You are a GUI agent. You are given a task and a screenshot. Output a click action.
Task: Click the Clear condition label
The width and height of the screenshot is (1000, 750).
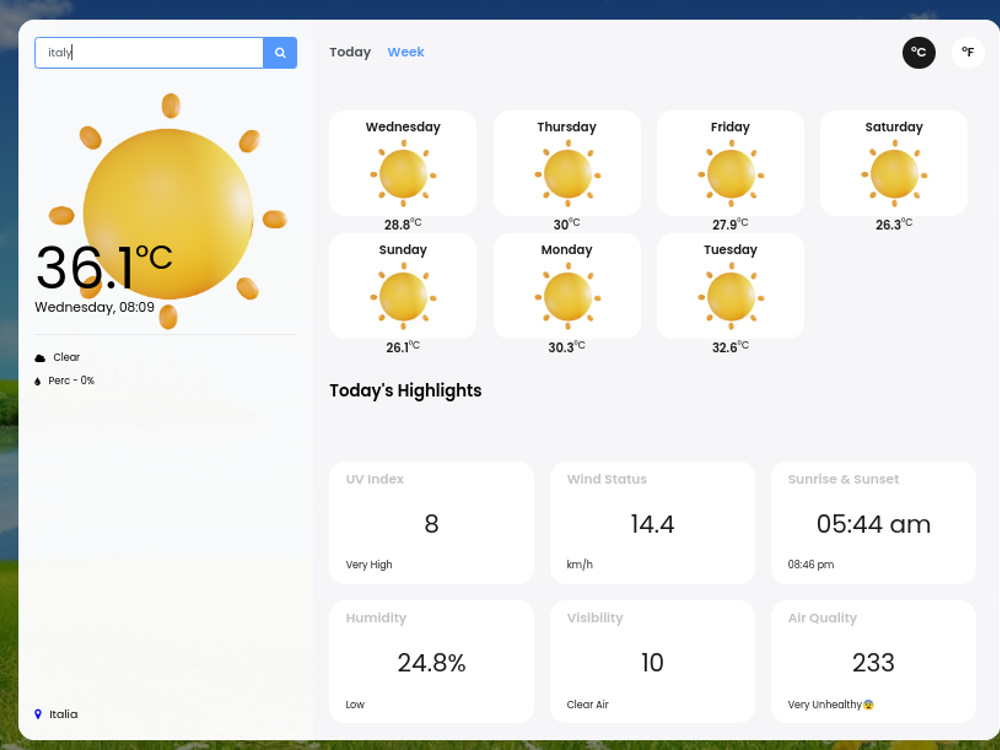click(x=66, y=357)
